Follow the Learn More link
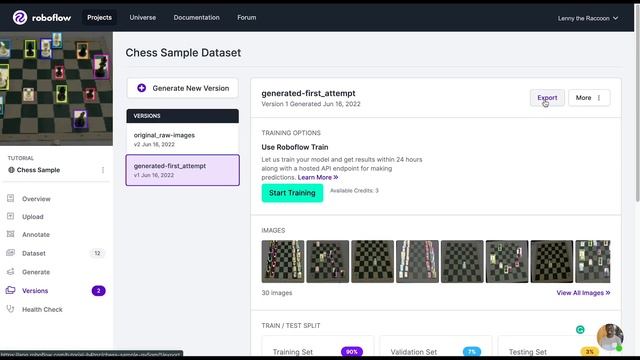 tap(318, 177)
